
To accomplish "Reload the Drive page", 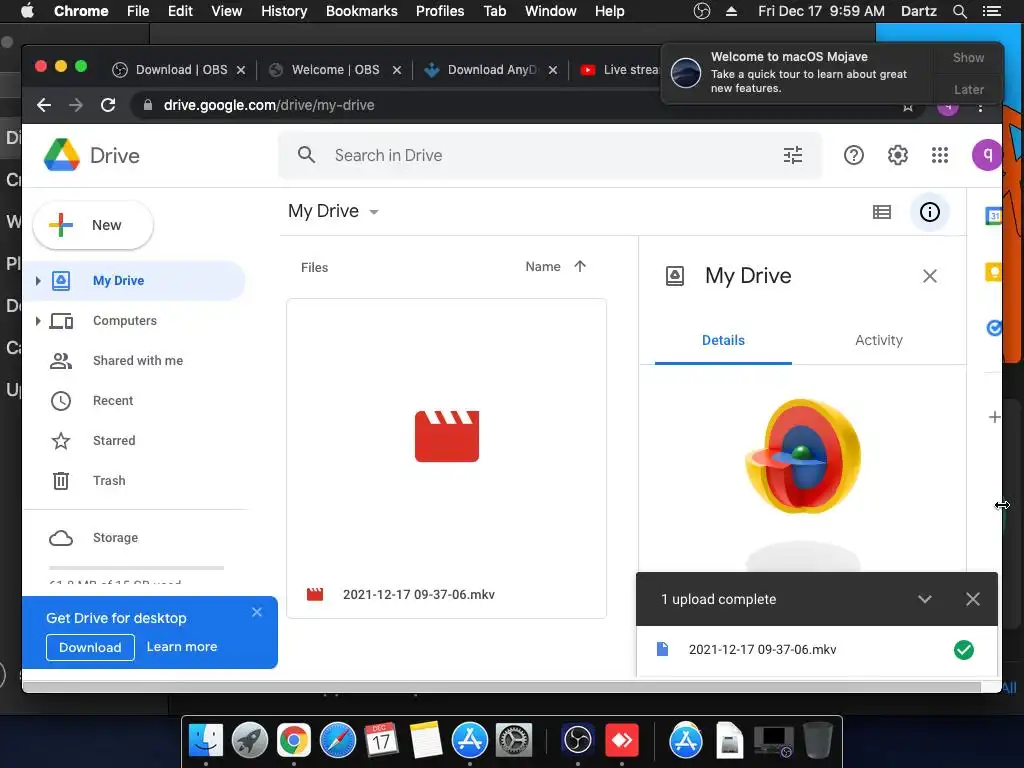I will coord(108,105).
